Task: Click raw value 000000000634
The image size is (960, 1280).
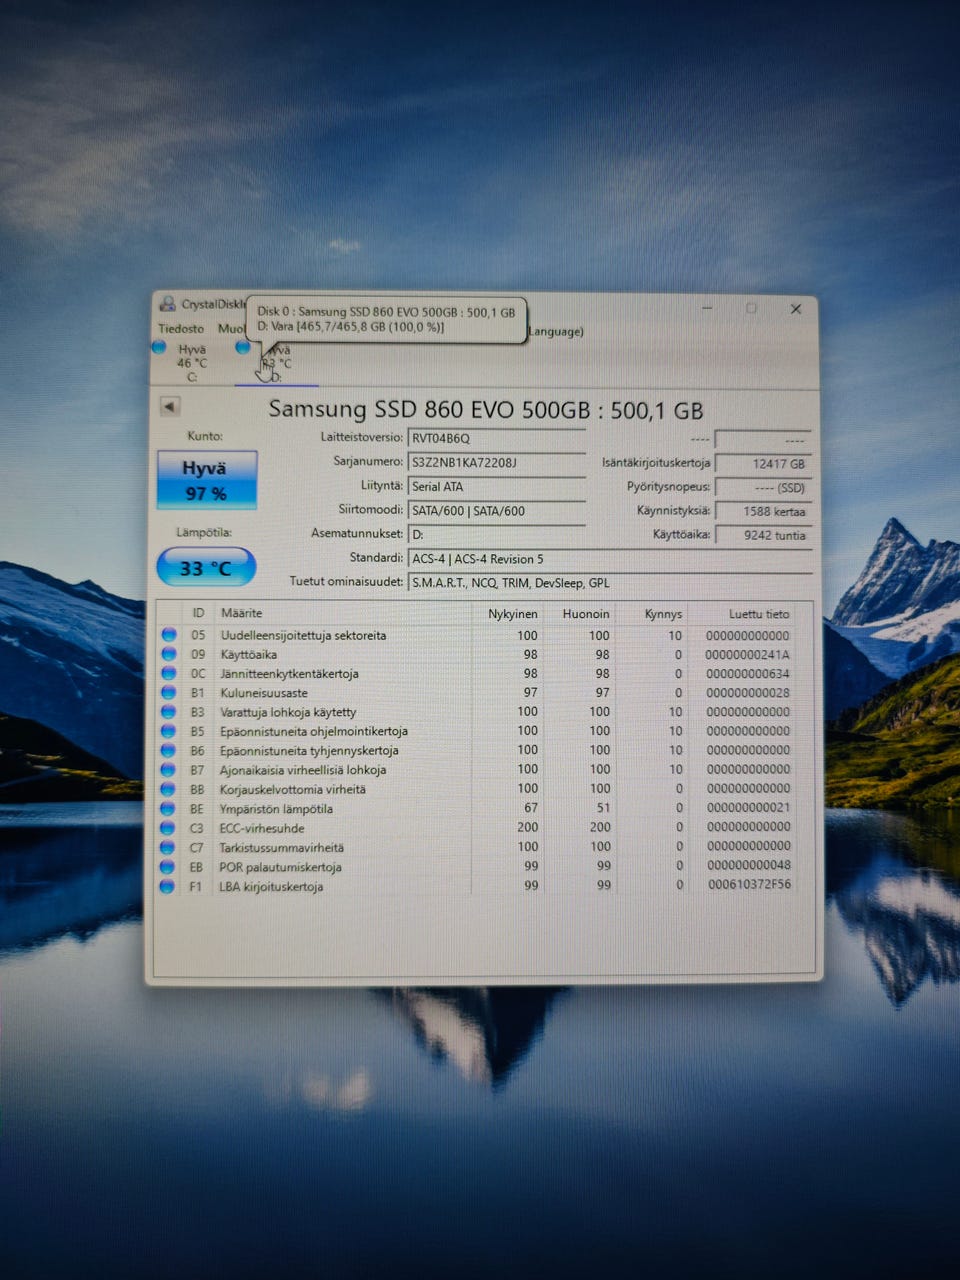Action: click(x=748, y=673)
